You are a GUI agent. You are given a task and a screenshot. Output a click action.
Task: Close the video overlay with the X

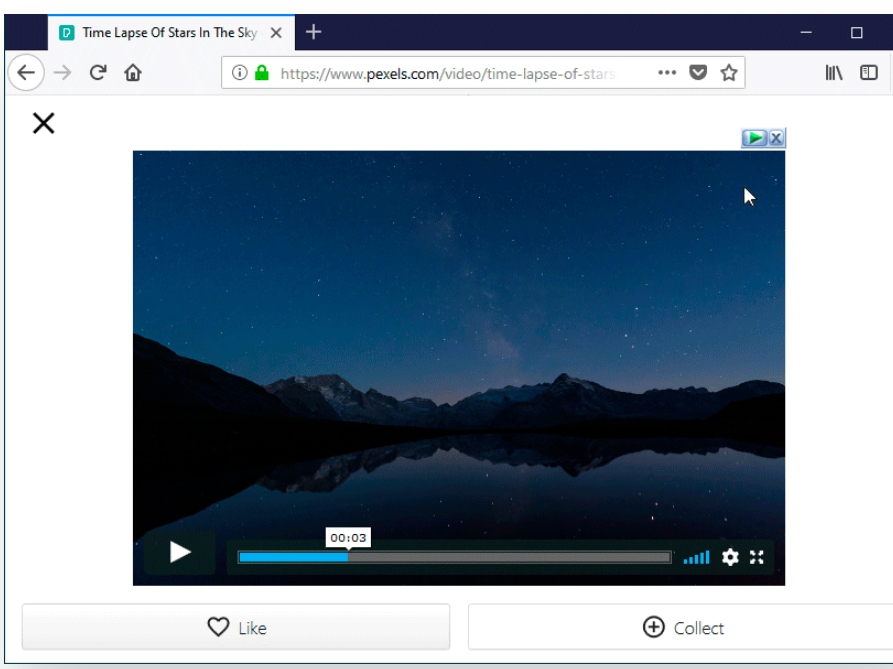pos(43,123)
